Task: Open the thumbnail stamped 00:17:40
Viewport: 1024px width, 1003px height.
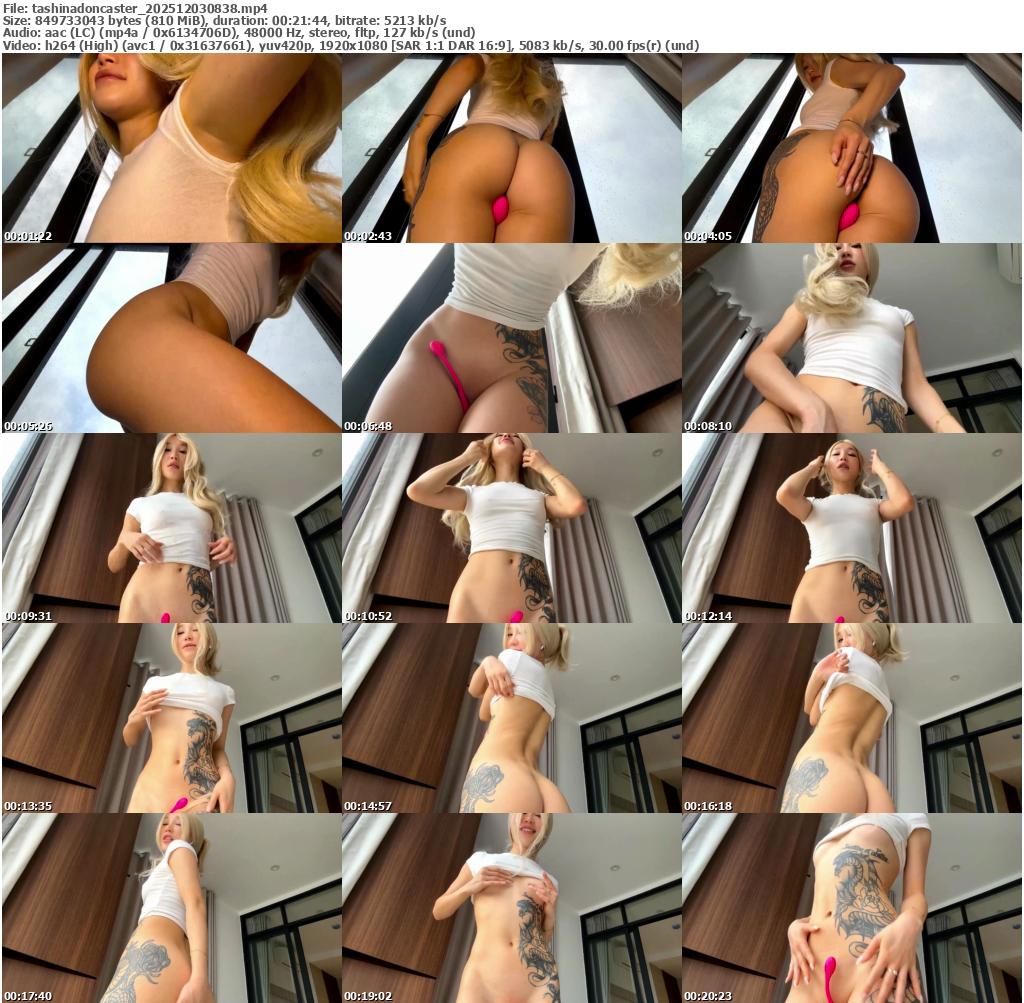Action: tap(172, 908)
